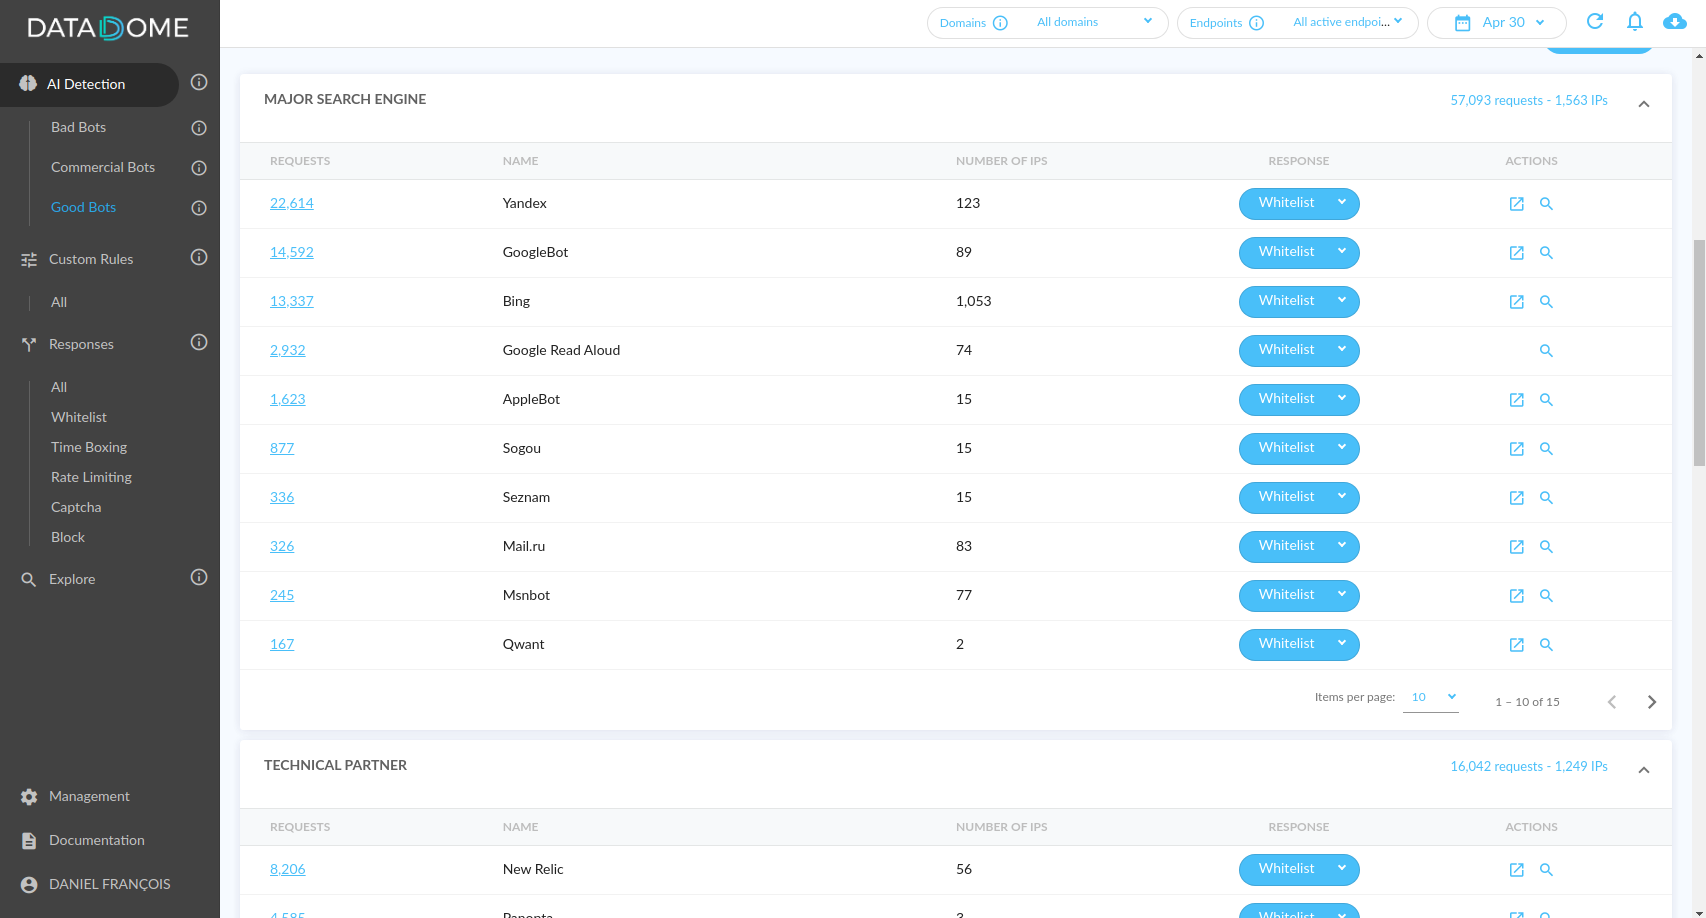The width and height of the screenshot is (1706, 918).
Task: Select Captcha under Responses
Action: [x=76, y=507]
